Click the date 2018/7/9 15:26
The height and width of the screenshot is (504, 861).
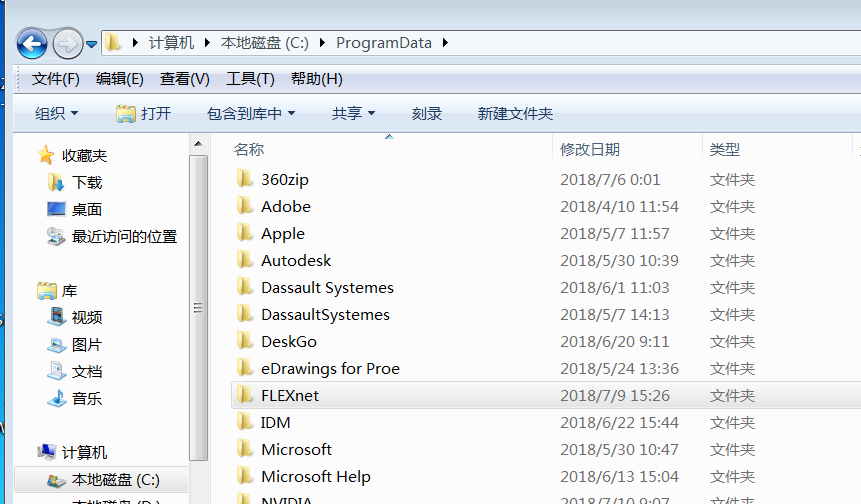click(x=615, y=396)
